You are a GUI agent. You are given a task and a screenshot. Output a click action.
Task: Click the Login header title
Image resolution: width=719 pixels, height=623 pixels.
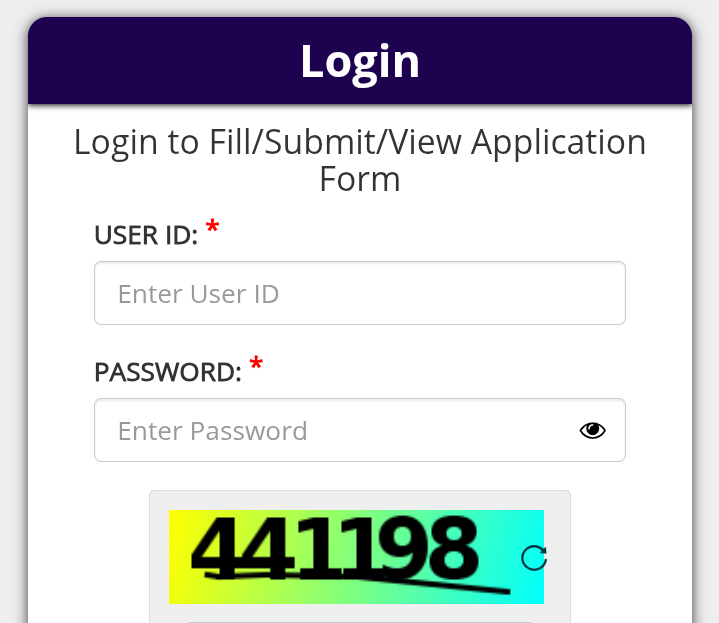tap(360, 61)
